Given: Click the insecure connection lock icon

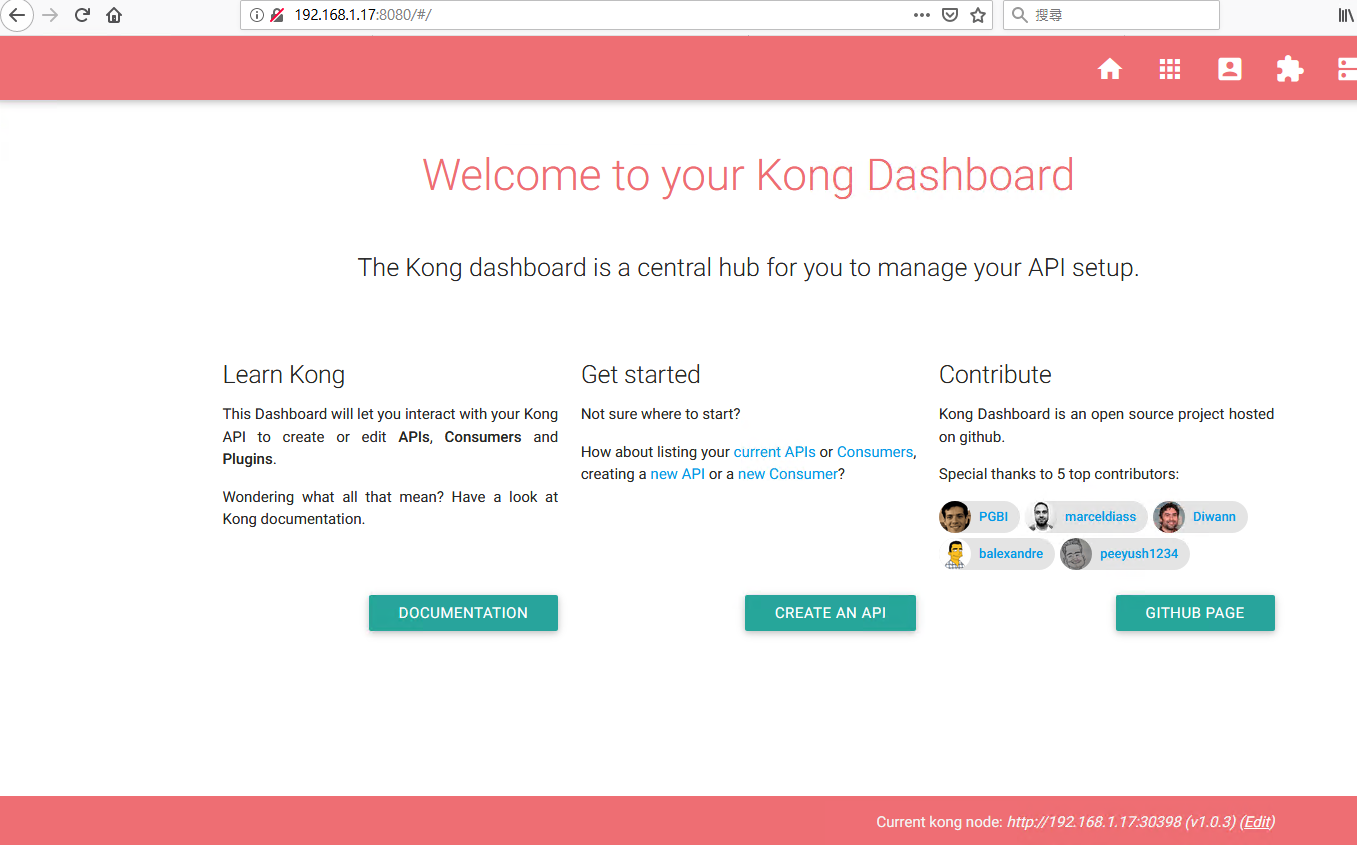Looking at the screenshot, I should [x=277, y=15].
